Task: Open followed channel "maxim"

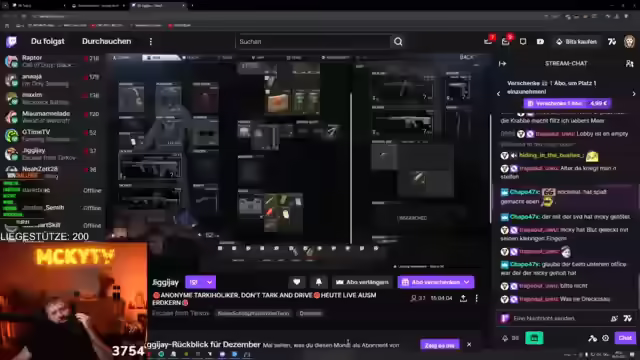Action: click(x=52, y=98)
